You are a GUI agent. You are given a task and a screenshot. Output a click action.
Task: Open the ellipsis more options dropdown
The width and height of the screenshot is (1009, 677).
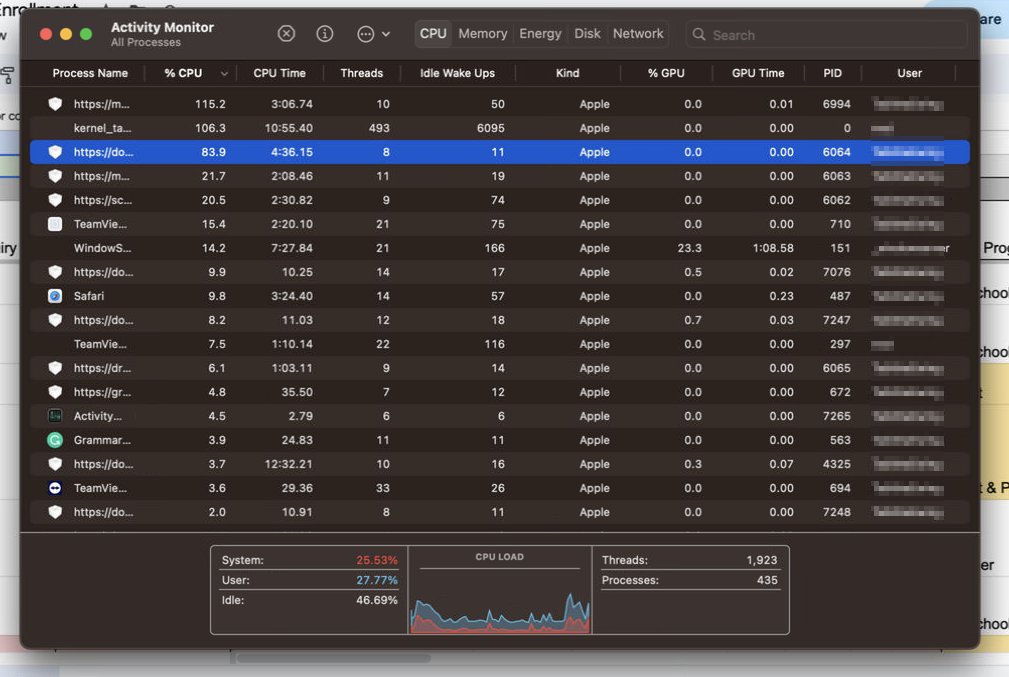[x=373, y=34]
